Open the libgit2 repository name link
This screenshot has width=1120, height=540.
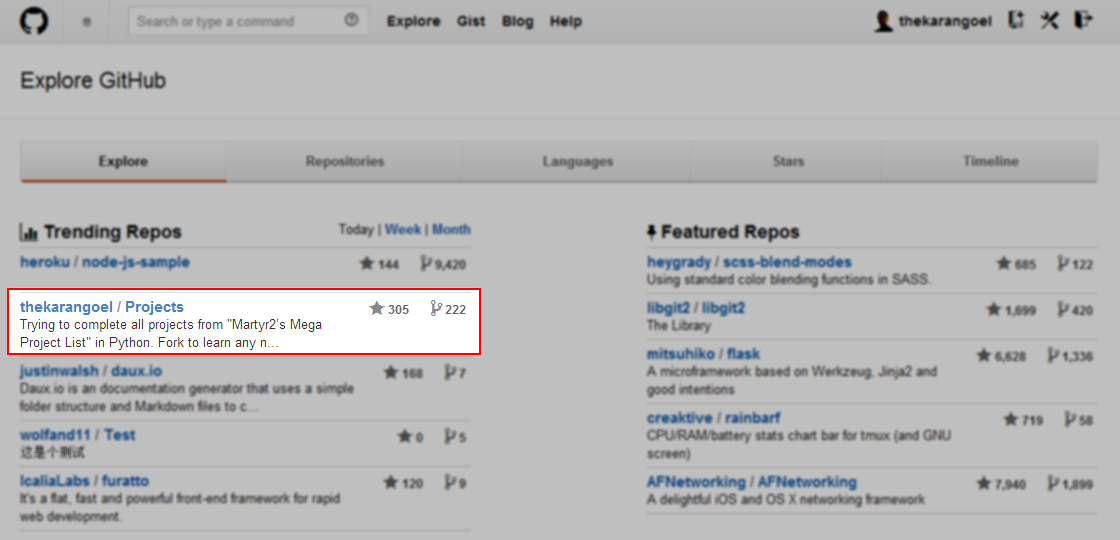pos(724,308)
